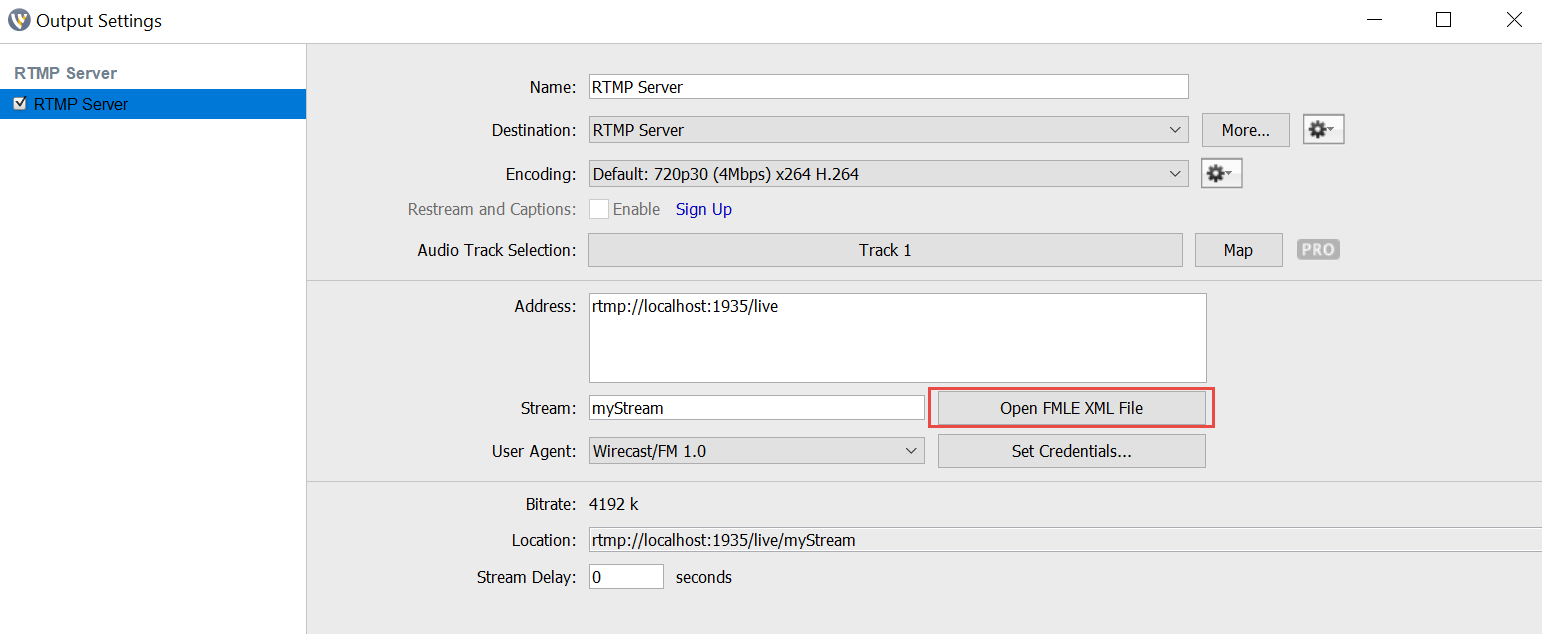Screen dimensions: 1542x634
Task: Click into the Name text field
Action: pos(888,87)
